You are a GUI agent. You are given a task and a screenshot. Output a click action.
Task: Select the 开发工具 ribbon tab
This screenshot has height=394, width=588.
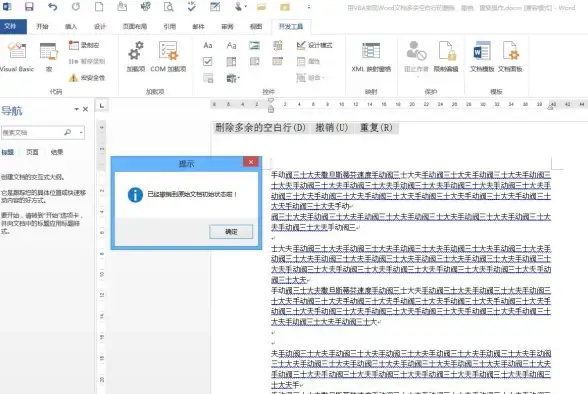(291, 27)
